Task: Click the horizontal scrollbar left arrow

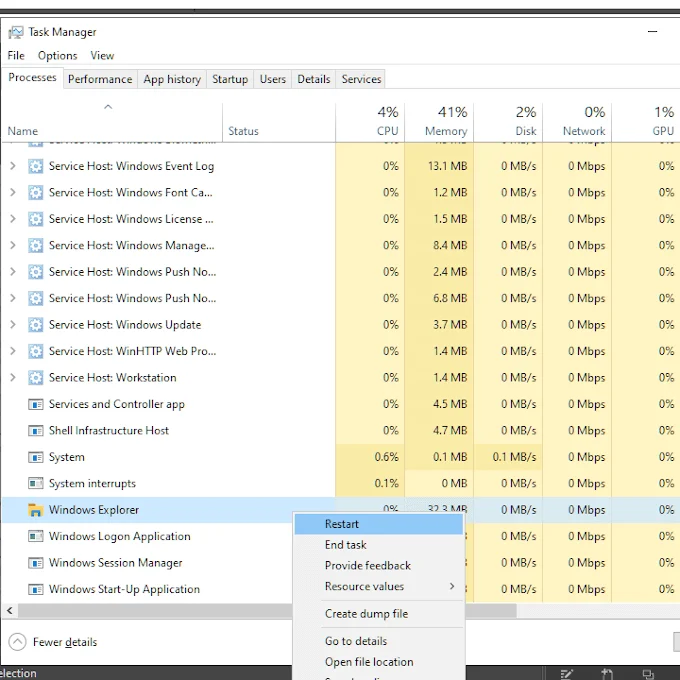Action: coord(10,611)
